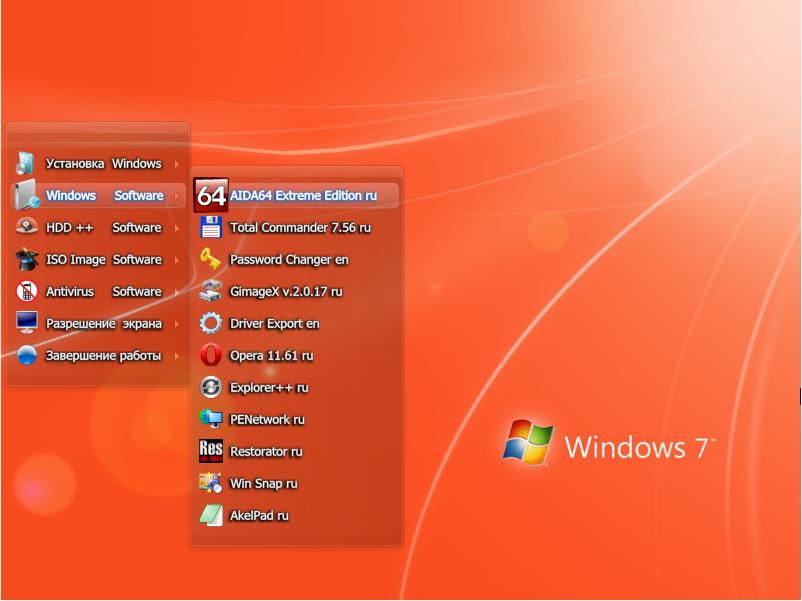Open the ISO Image Software menu entry
The height and width of the screenshot is (601, 802).
click(x=98, y=259)
